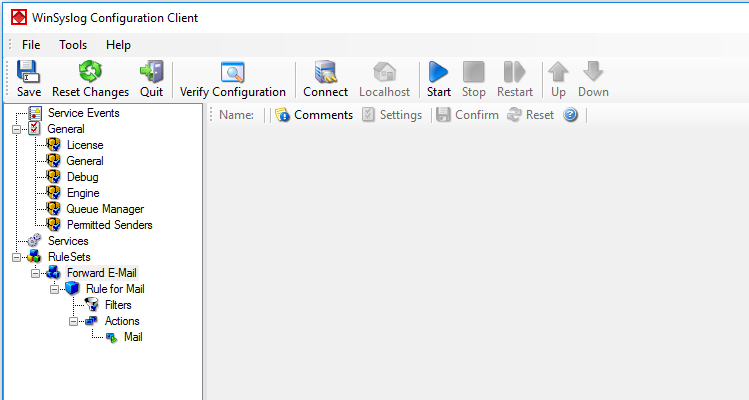This screenshot has width=749, height=400.
Task: Open the blue help question icon
Action: (x=570, y=115)
